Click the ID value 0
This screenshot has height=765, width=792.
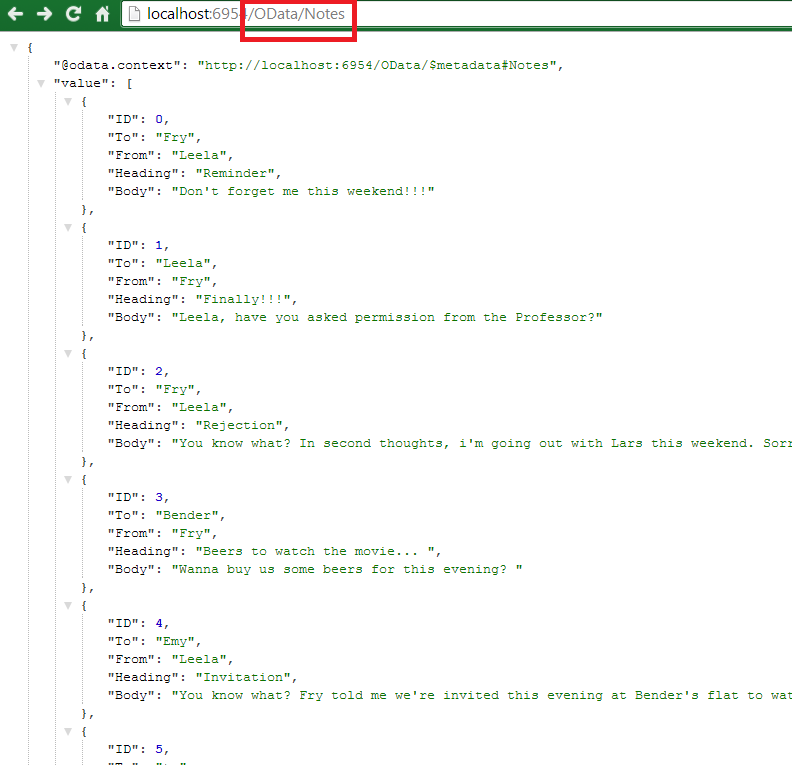point(159,120)
